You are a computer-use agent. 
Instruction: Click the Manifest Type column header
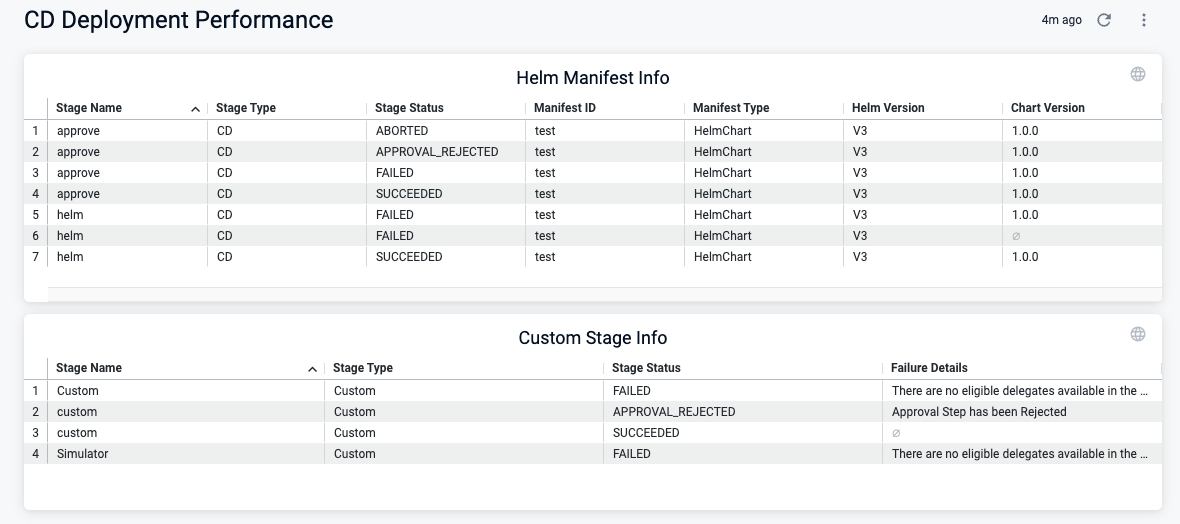click(731, 108)
